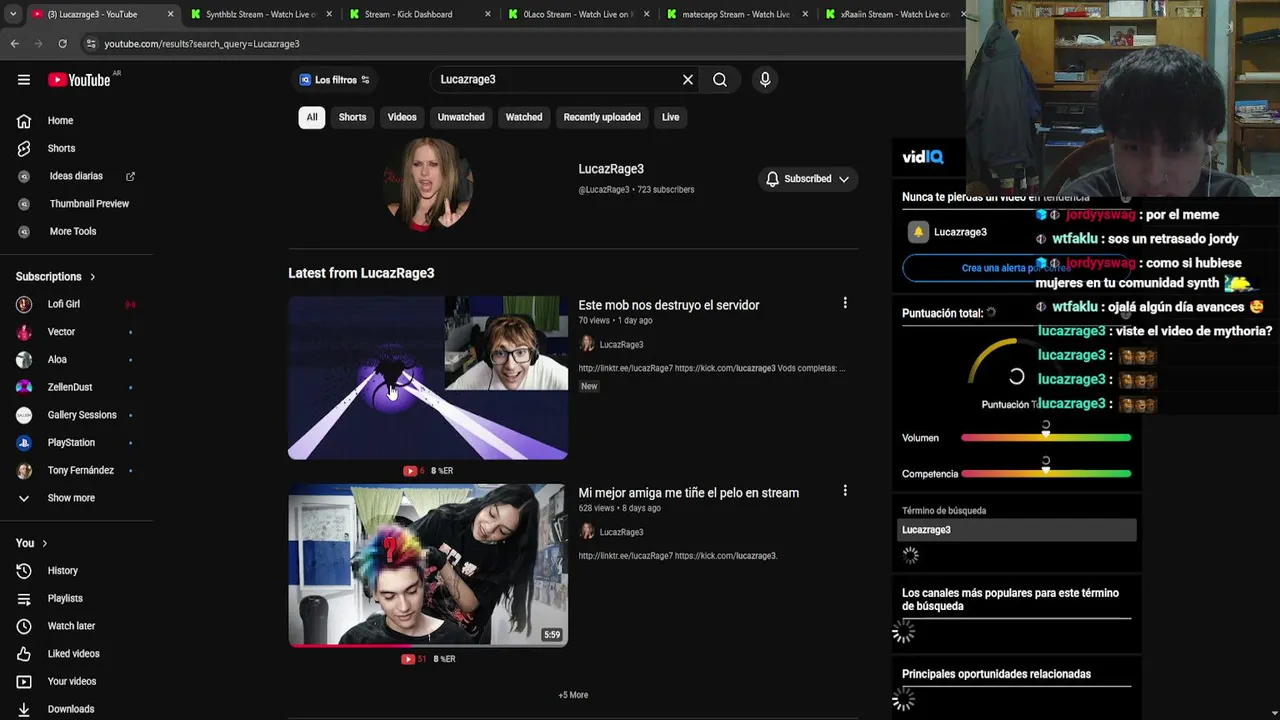Clear the search box with X icon
The height and width of the screenshot is (720, 1280).
pyautogui.click(x=687, y=80)
